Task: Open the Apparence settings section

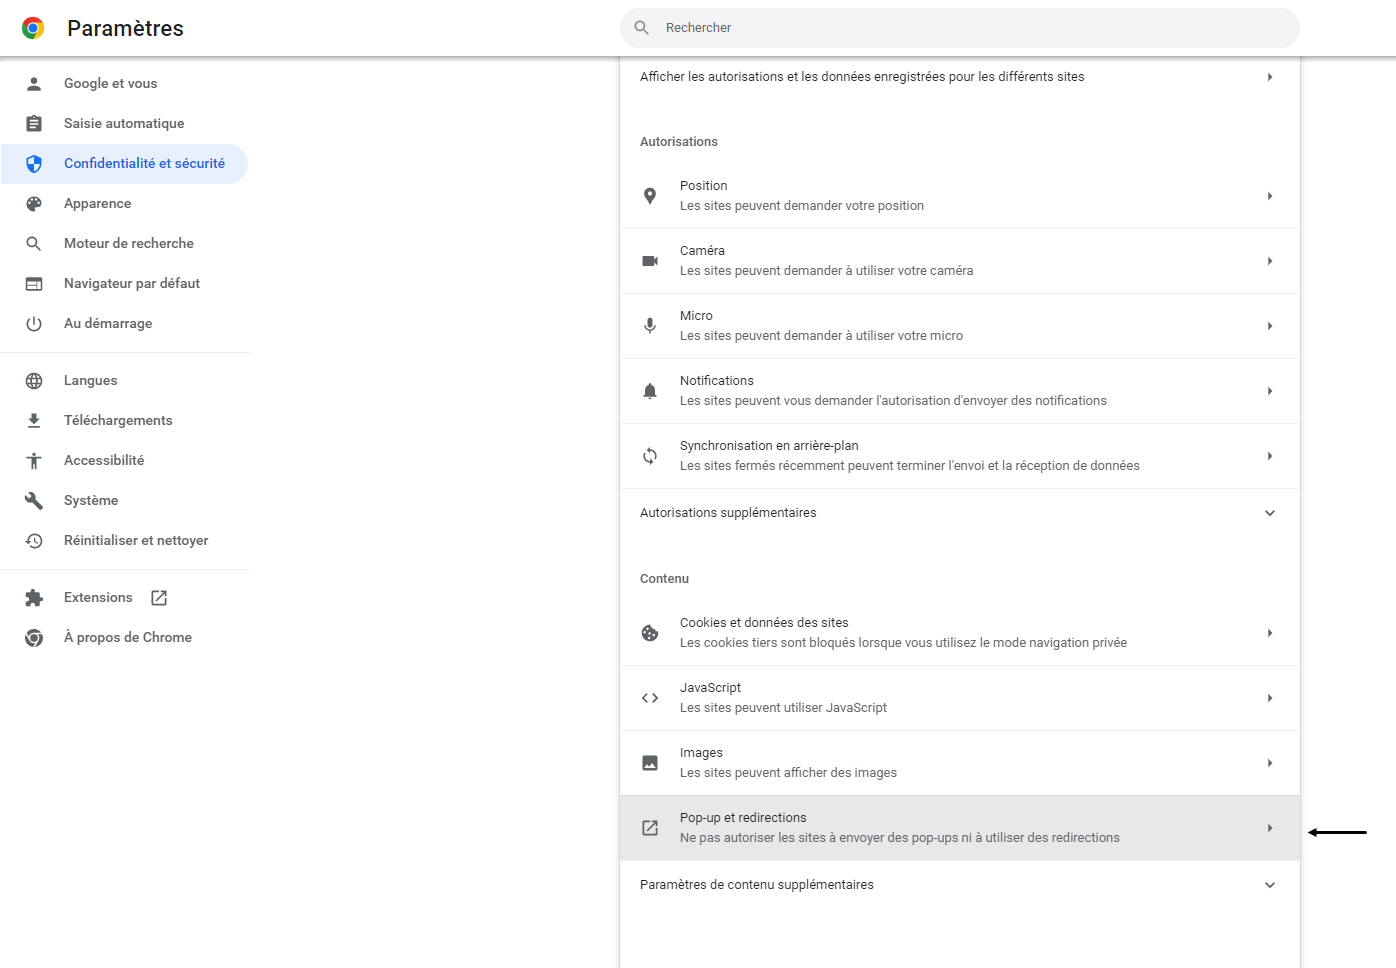Action: [x=97, y=203]
